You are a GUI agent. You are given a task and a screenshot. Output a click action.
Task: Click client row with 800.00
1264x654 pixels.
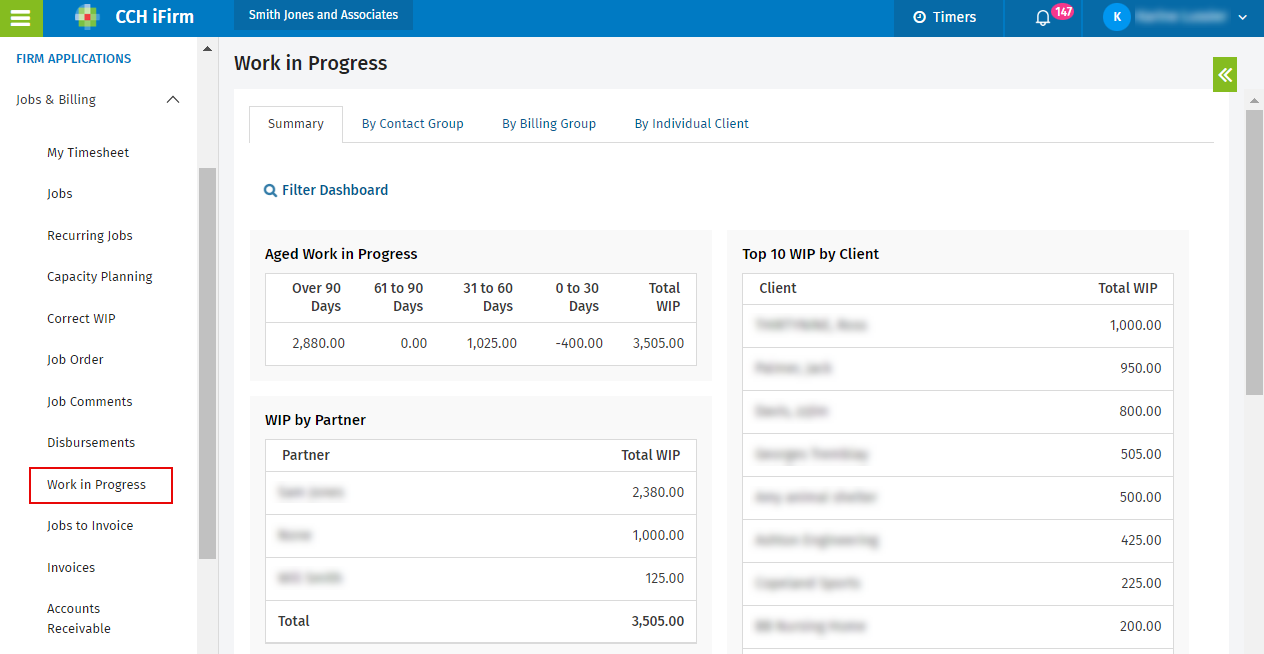pyautogui.click(x=958, y=412)
